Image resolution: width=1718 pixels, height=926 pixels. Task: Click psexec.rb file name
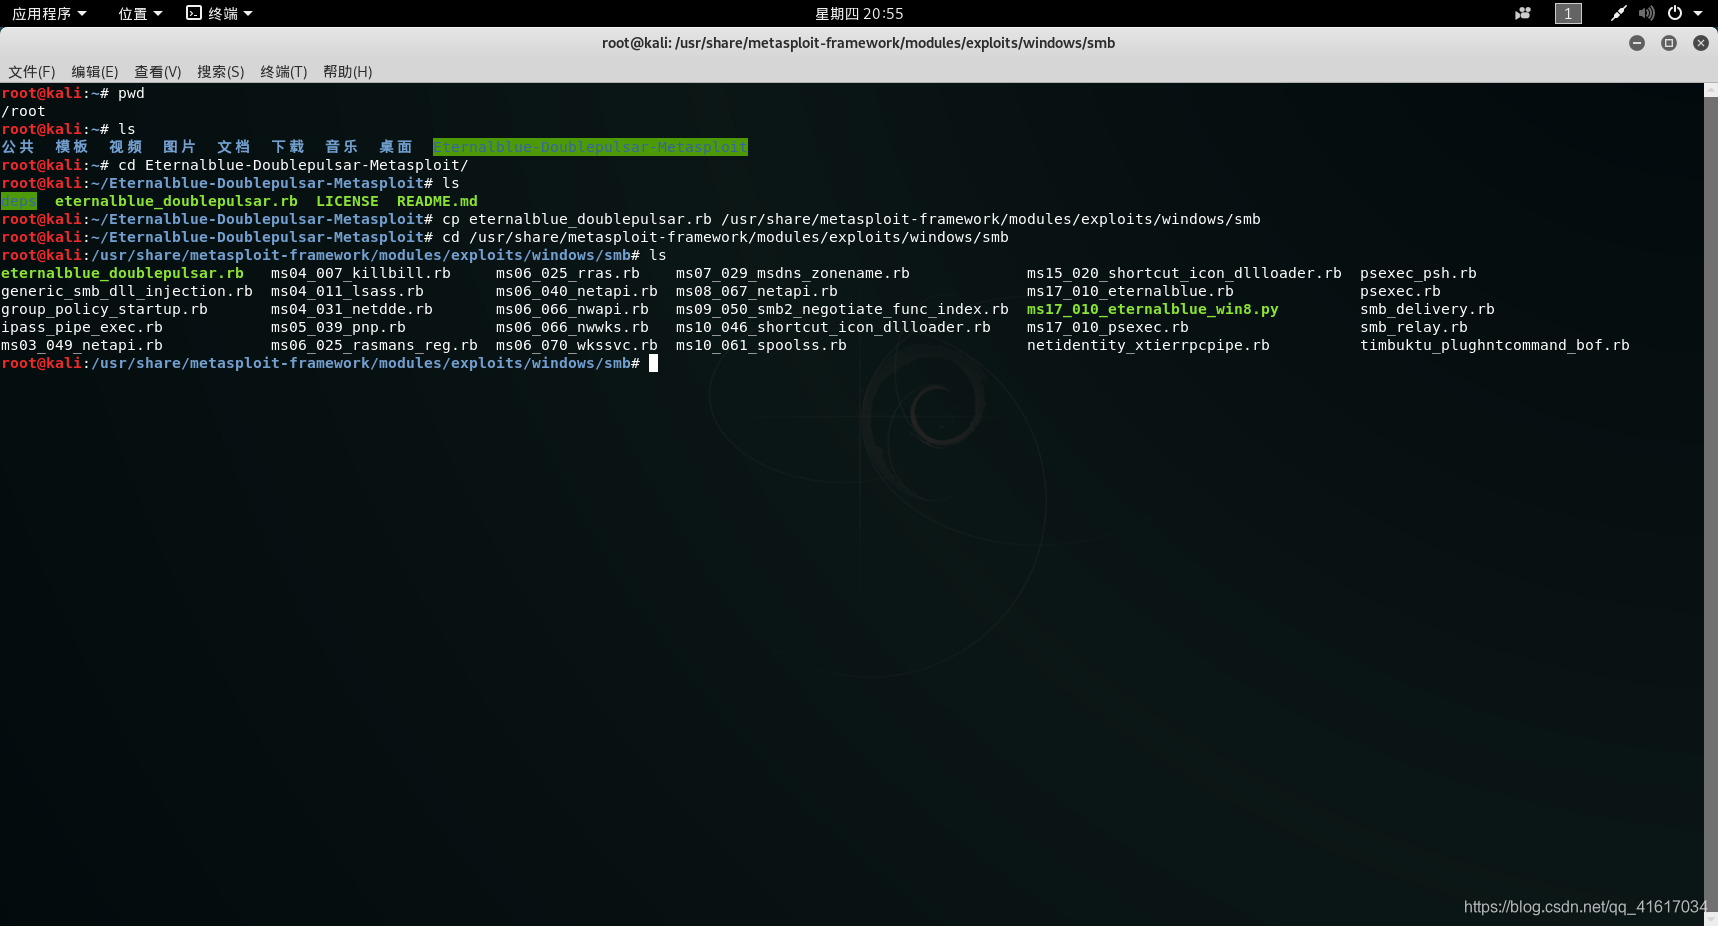pyautogui.click(x=1400, y=291)
